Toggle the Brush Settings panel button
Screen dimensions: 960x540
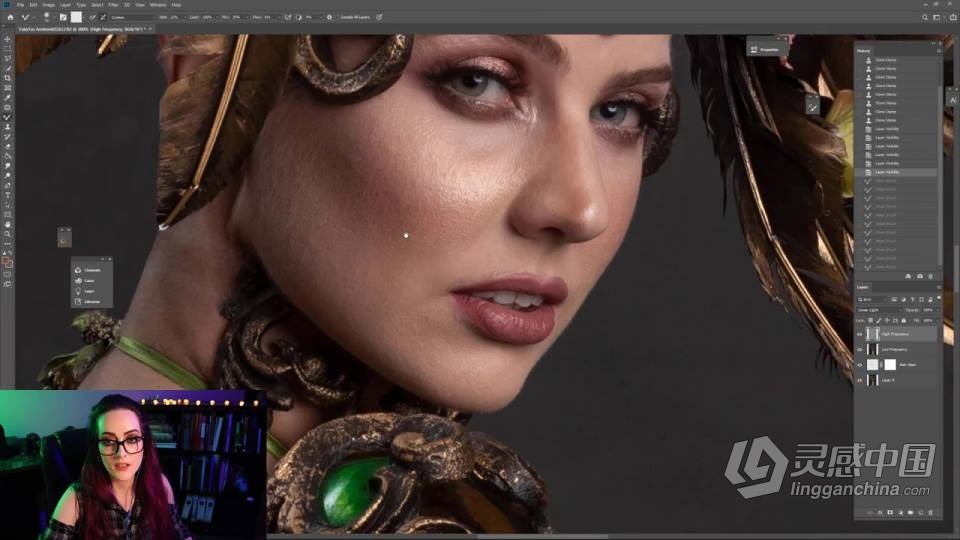click(63, 17)
